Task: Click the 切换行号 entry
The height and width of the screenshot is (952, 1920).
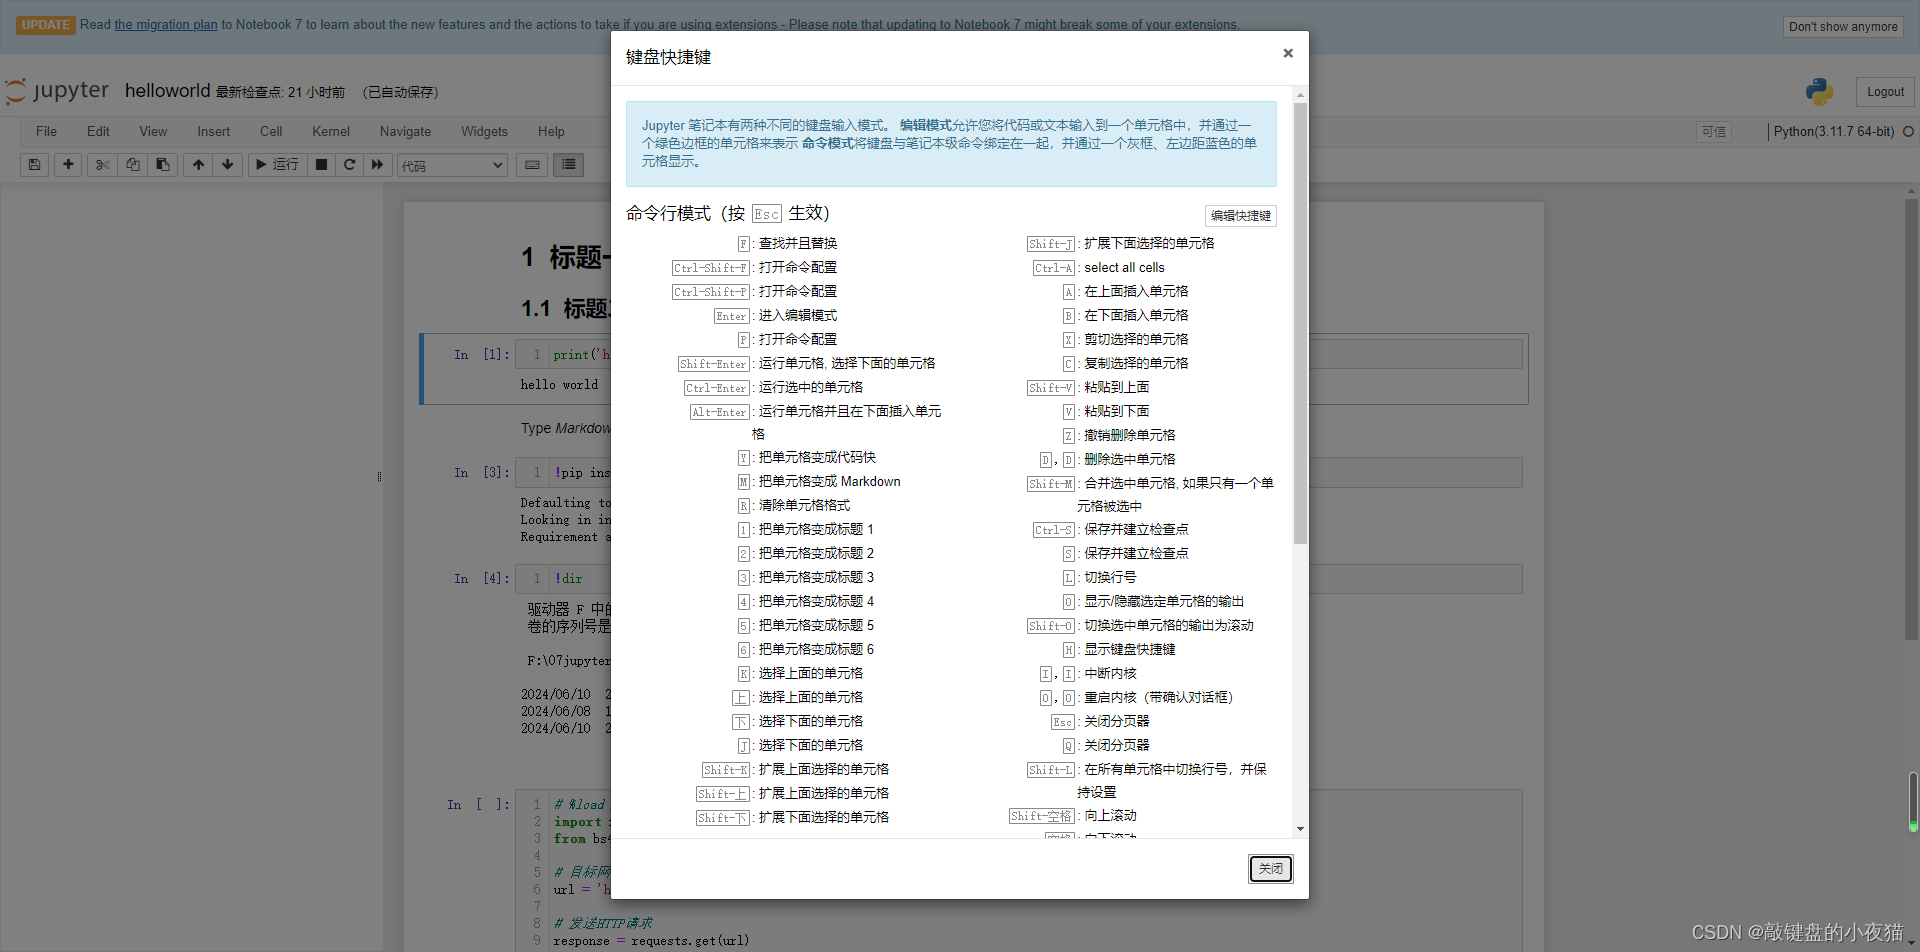Action: [x=1110, y=578]
